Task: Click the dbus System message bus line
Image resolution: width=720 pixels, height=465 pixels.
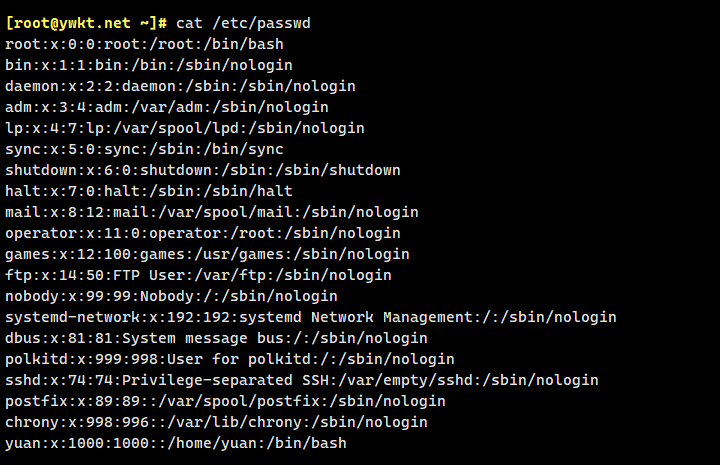Action: coord(216,338)
